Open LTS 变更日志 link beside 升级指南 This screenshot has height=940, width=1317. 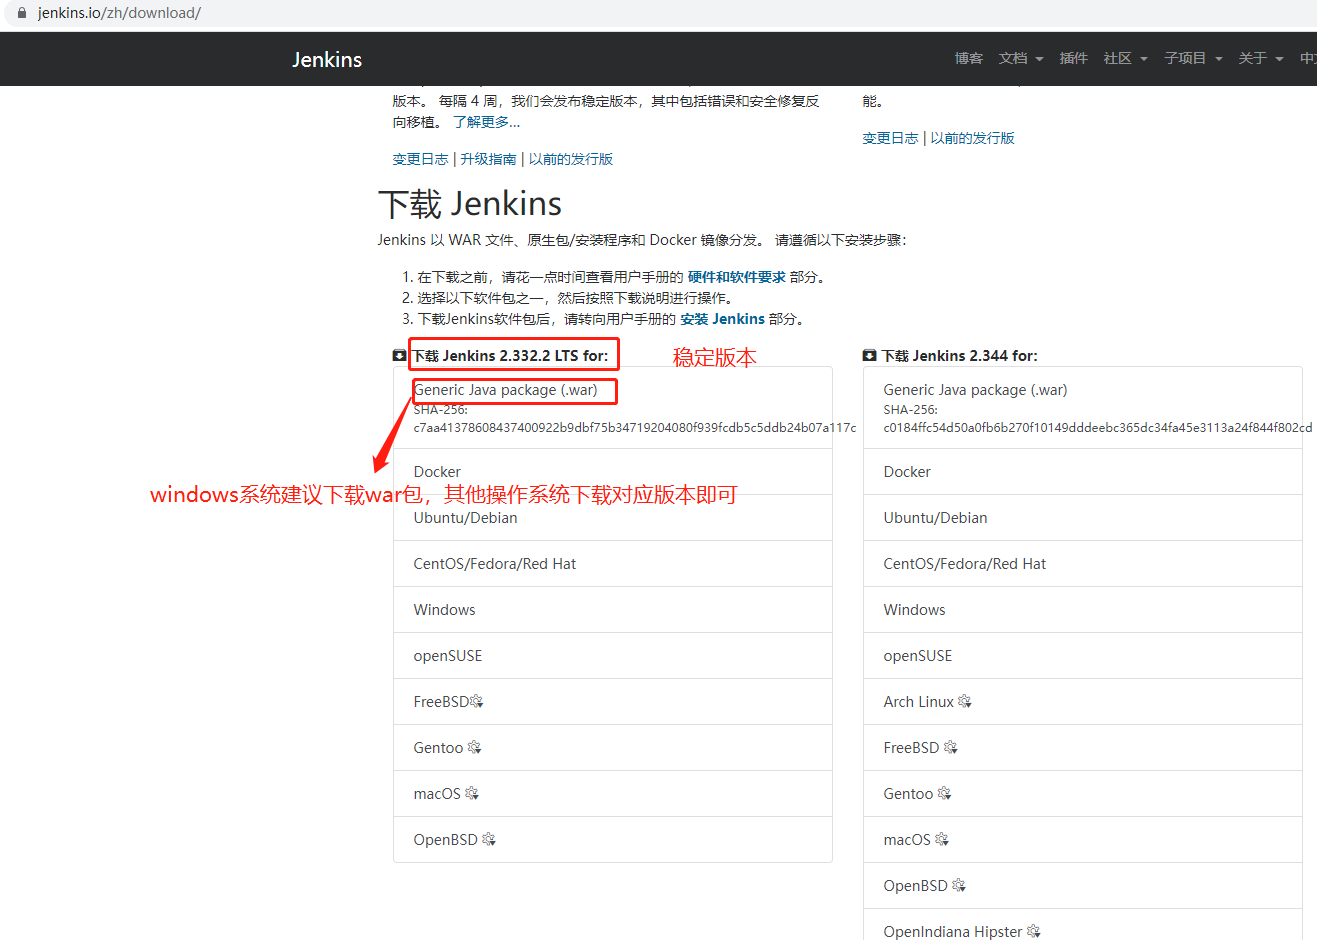coord(420,159)
